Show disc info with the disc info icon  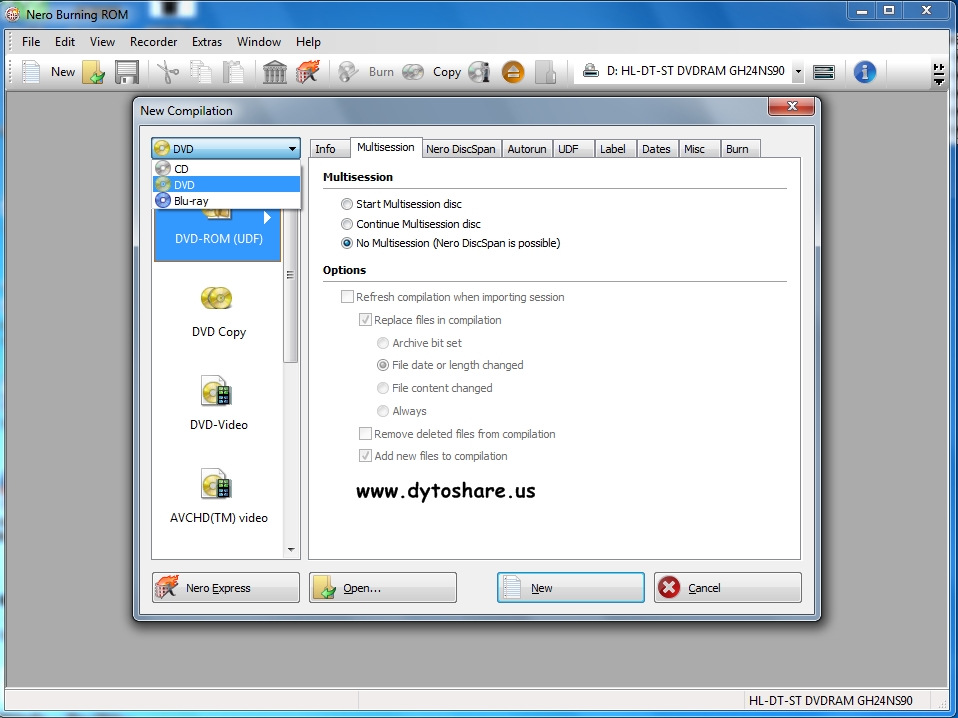(479, 71)
